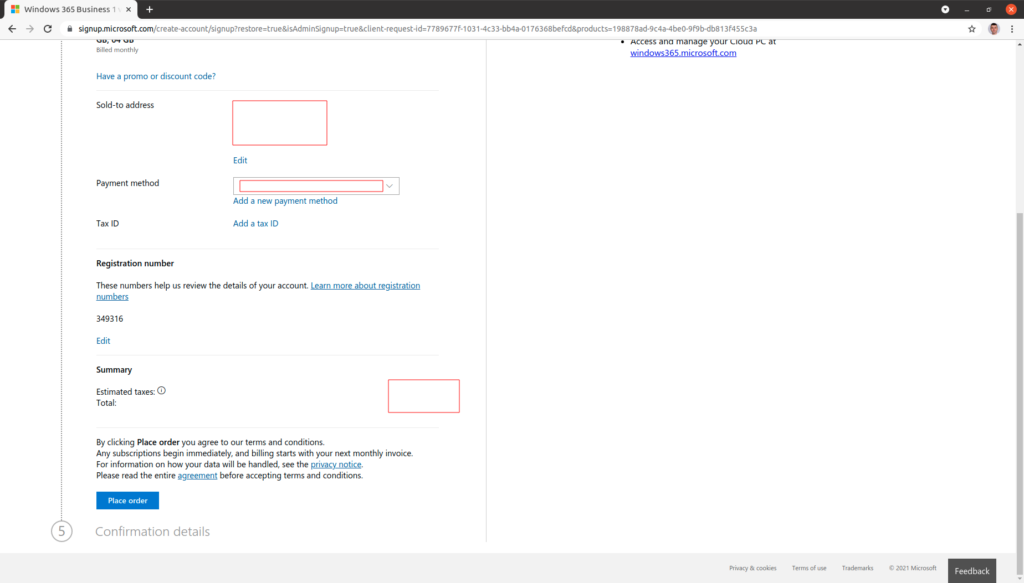Viewport: 1024px width, 583px height.
Task: Reload the signup page
Action: point(48,29)
